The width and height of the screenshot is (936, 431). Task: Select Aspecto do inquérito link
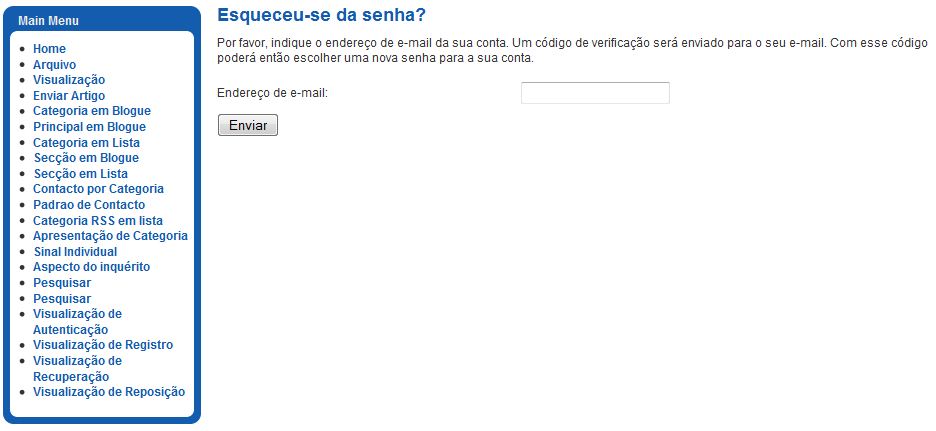coord(91,267)
